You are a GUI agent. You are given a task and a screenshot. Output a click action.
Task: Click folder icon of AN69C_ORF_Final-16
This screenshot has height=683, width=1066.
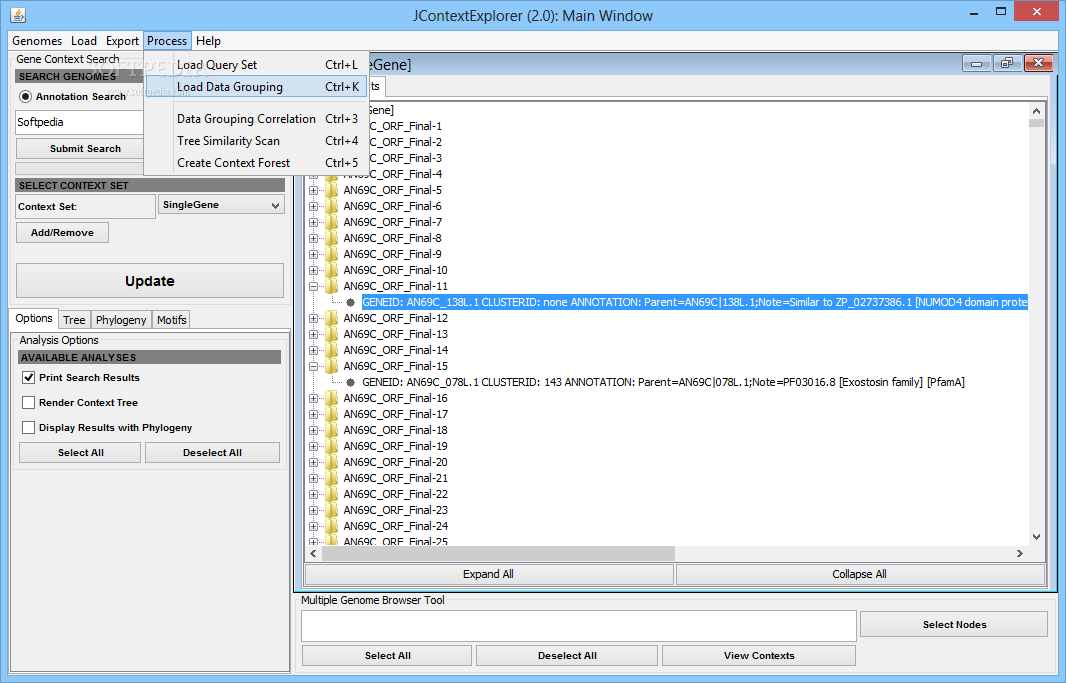coord(332,398)
